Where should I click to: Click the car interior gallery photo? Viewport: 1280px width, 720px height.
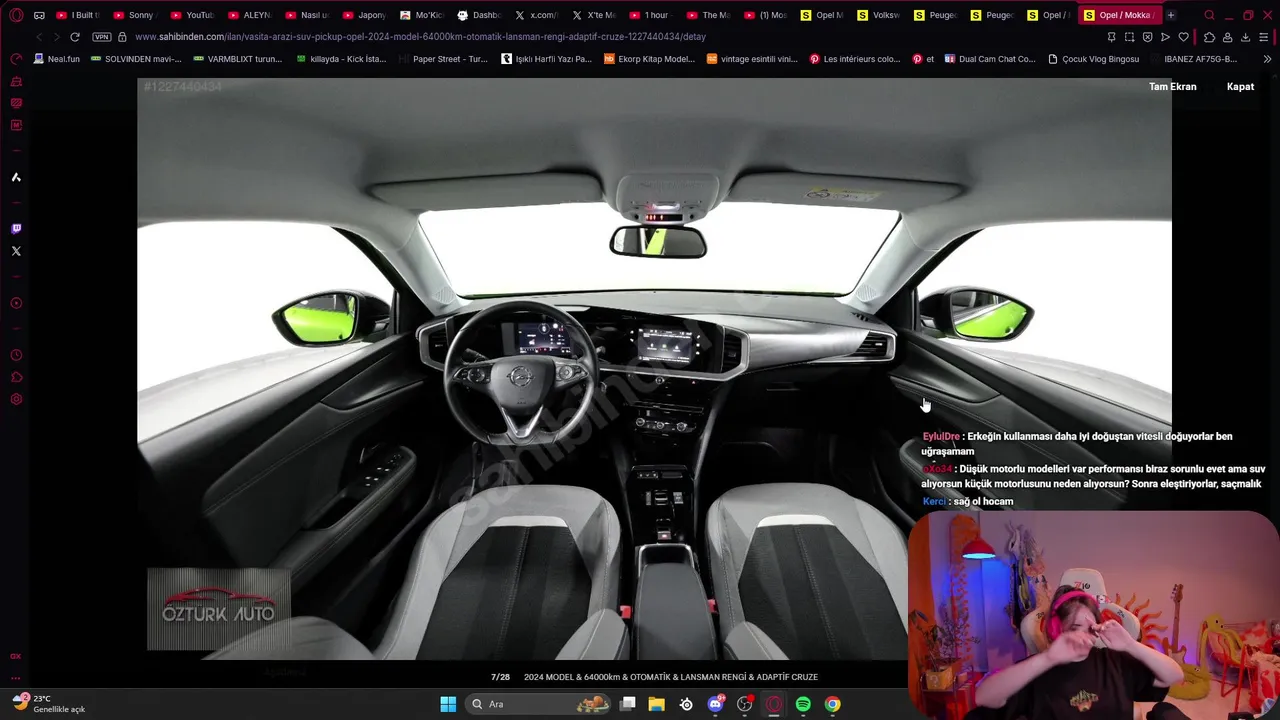(x=654, y=369)
